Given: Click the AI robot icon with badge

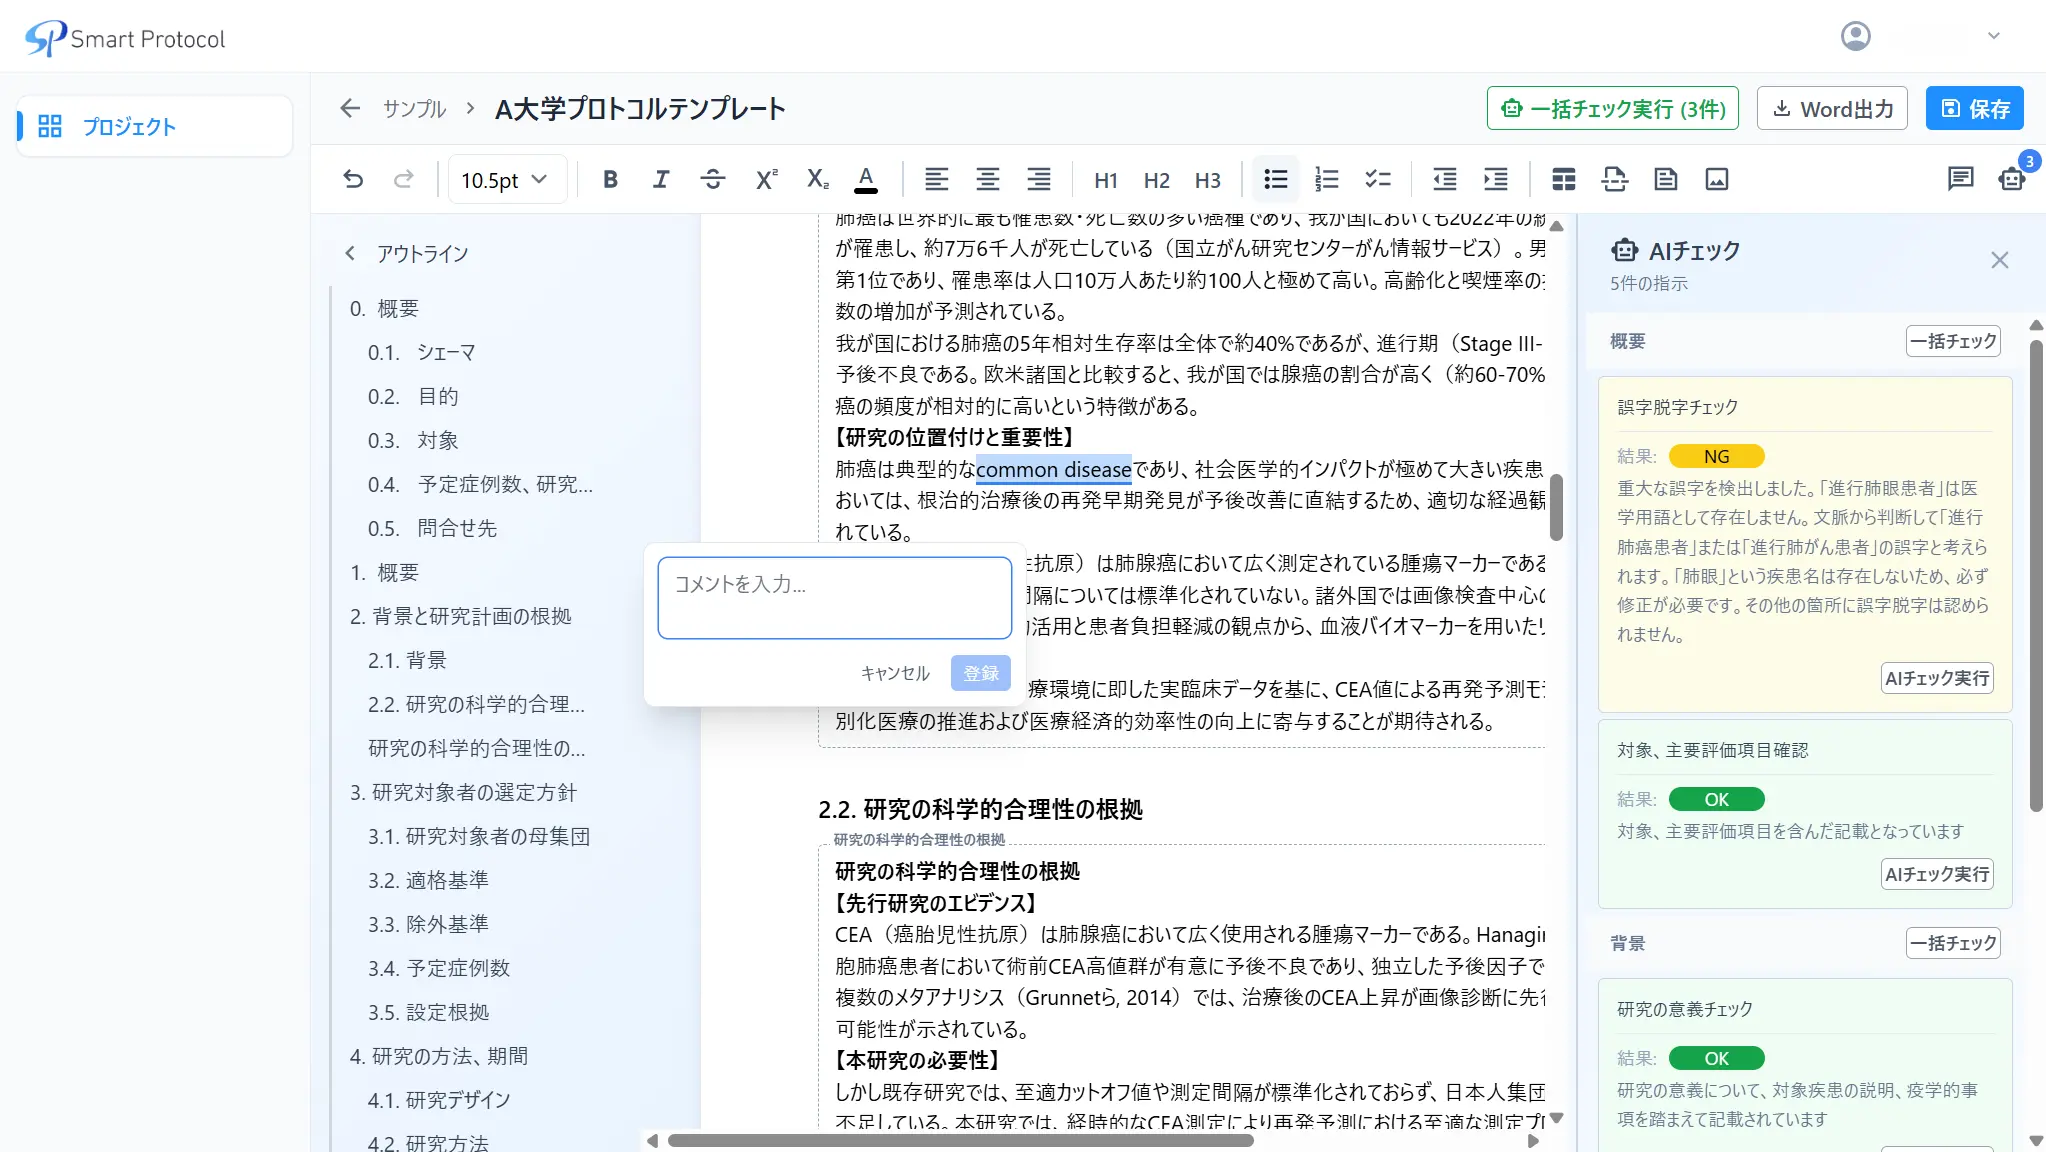Looking at the screenshot, I should (2012, 179).
